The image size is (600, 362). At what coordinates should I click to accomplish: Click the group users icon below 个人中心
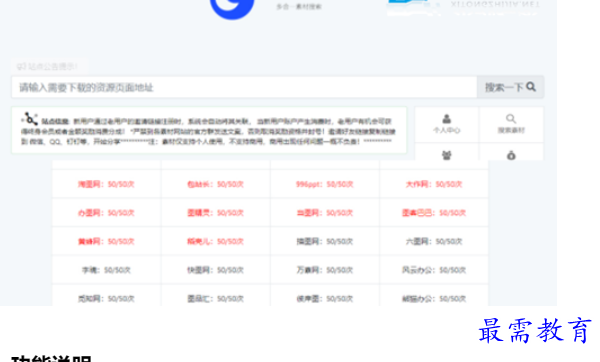coord(447,155)
